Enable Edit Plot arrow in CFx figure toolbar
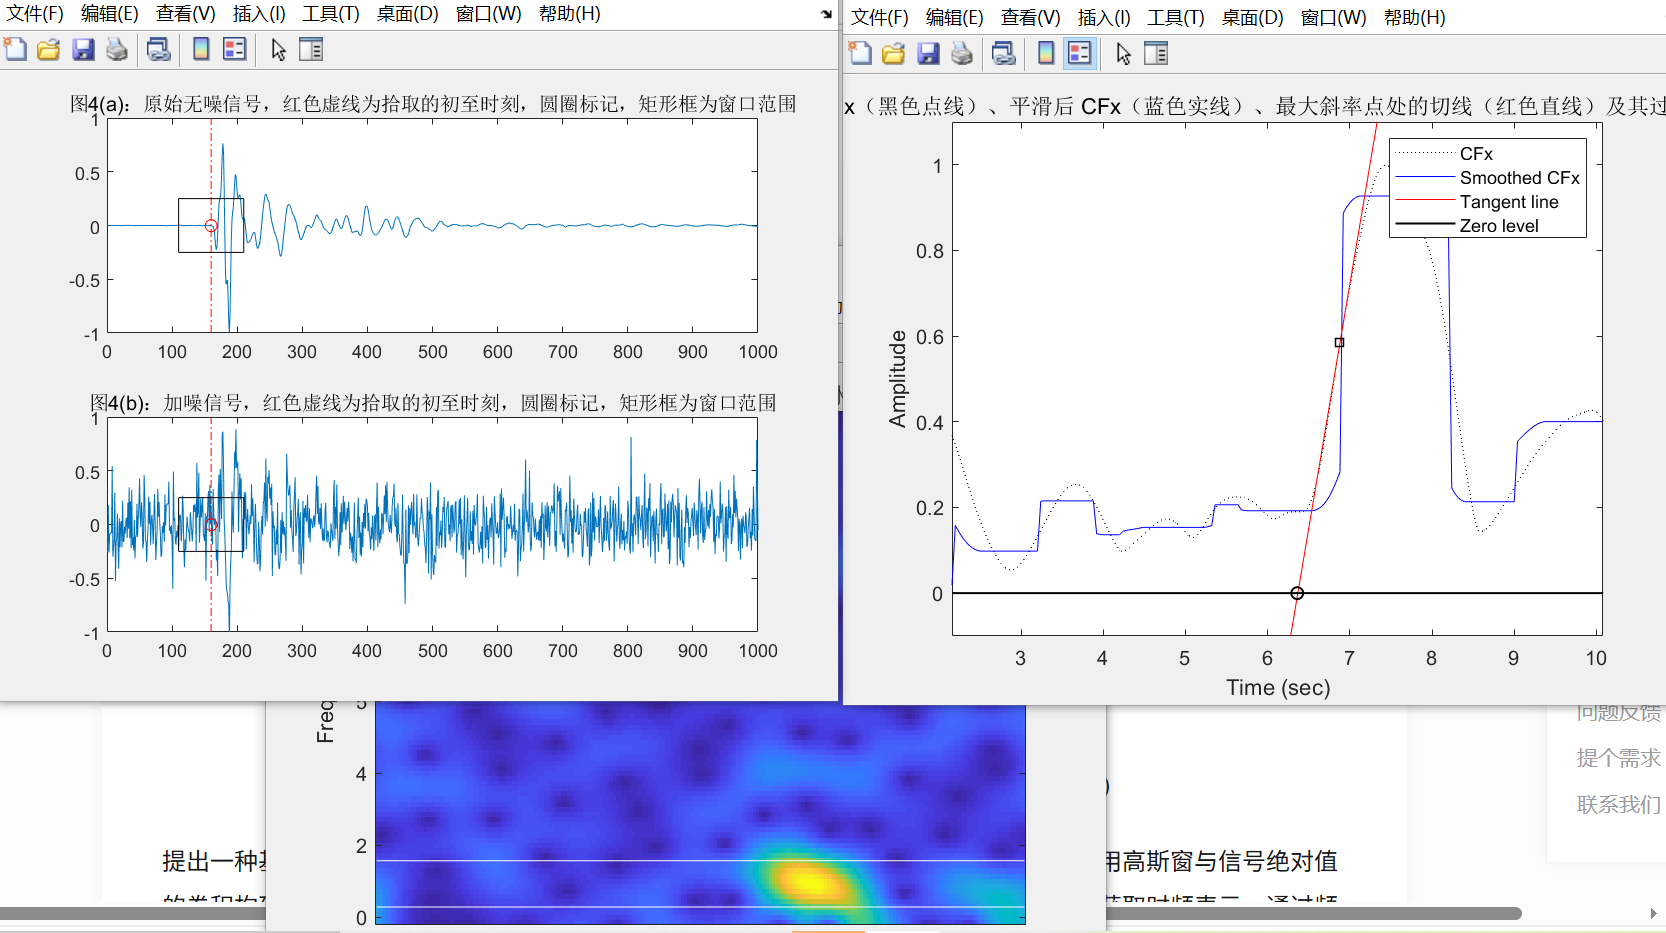The height and width of the screenshot is (933, 1666). [1124, 53]
